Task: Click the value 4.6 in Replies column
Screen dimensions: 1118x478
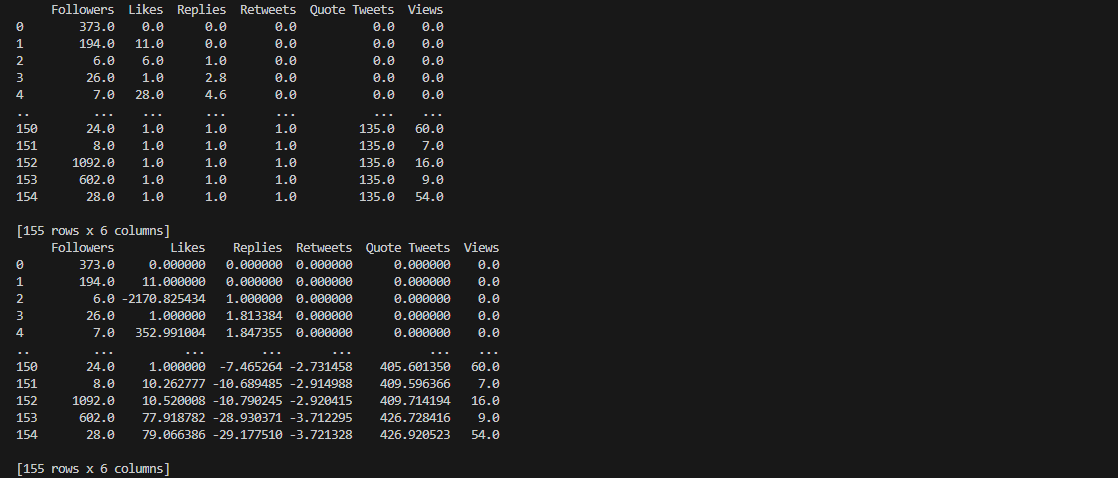Action: [215, 95]
